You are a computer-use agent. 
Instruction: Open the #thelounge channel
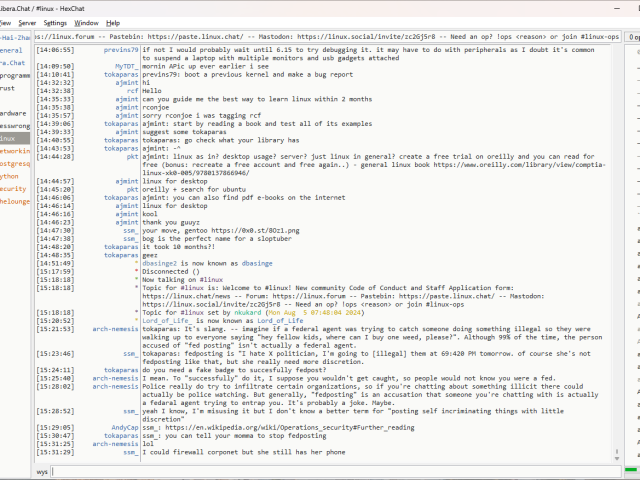click(x=14, y=201)
